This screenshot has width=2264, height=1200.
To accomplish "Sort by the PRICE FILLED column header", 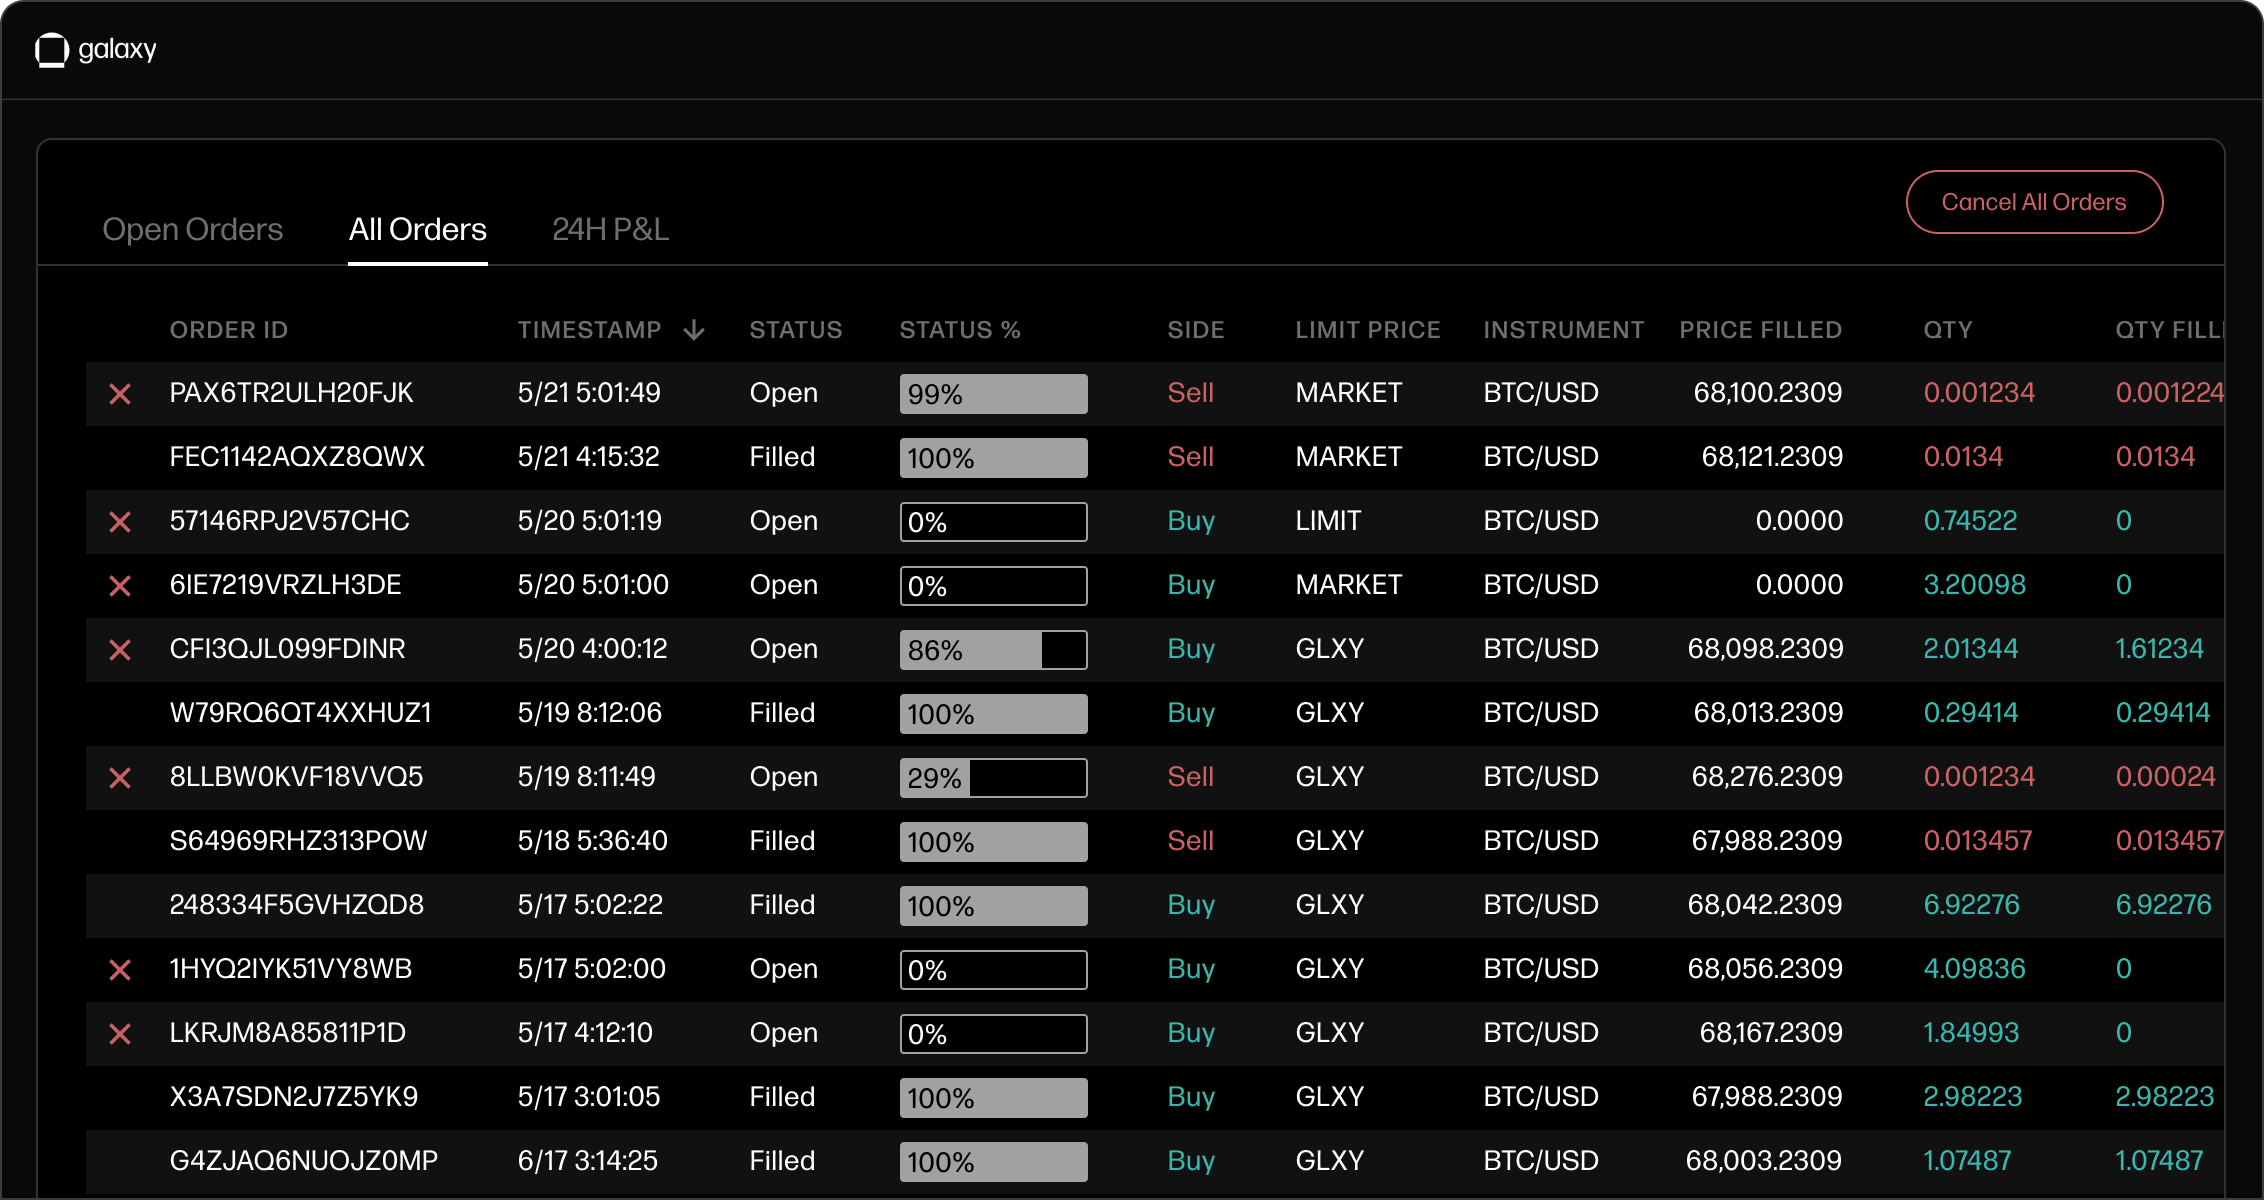I will pyautogui.click(x=1761, y=330).
